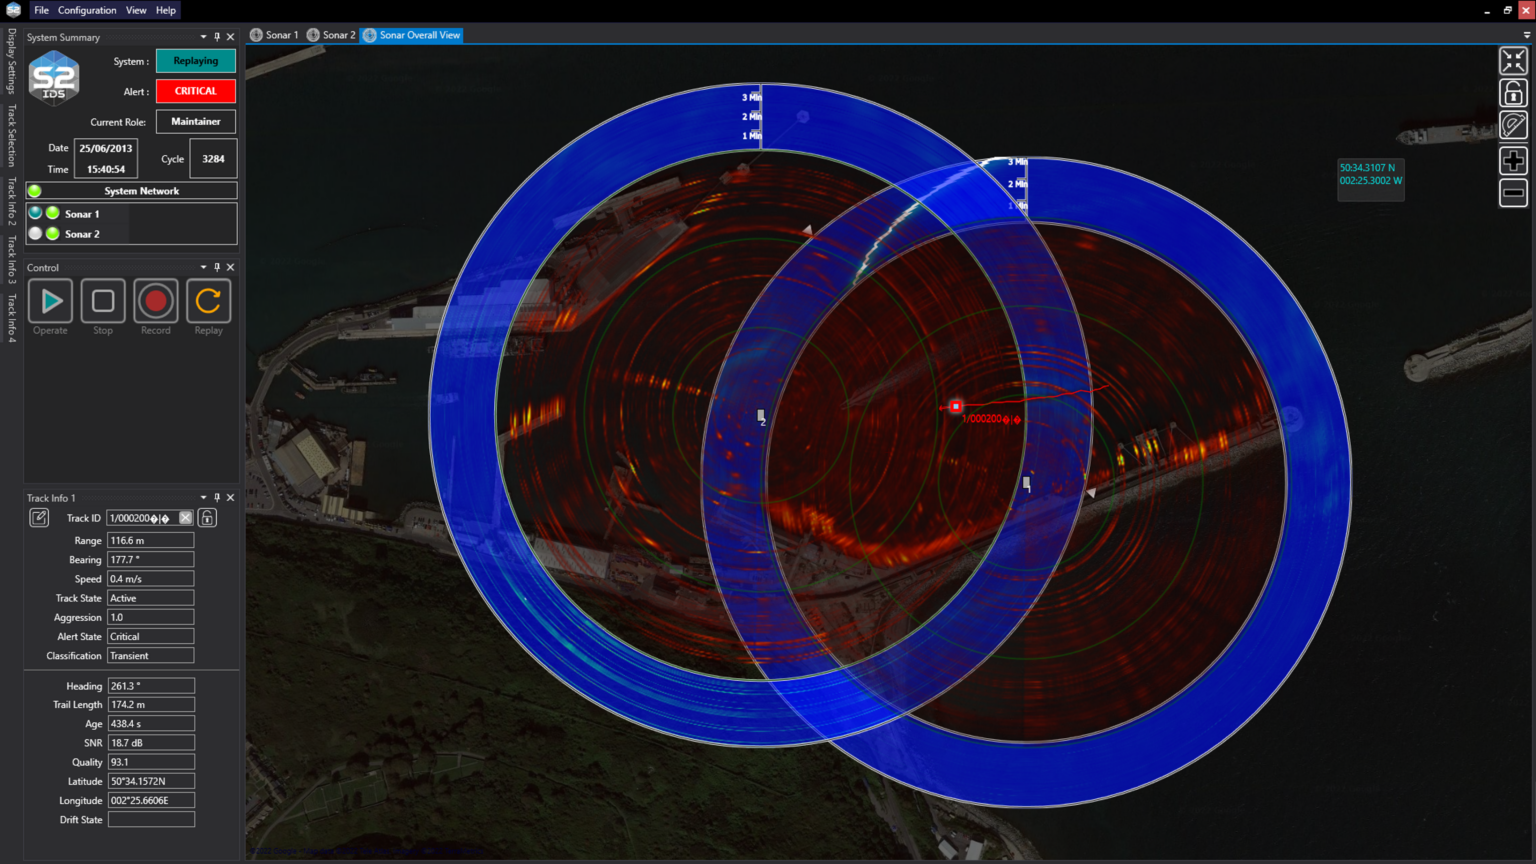Pin the System Summary panel
The height and width of the screenshot is (864, 1536).
point(217,37)
